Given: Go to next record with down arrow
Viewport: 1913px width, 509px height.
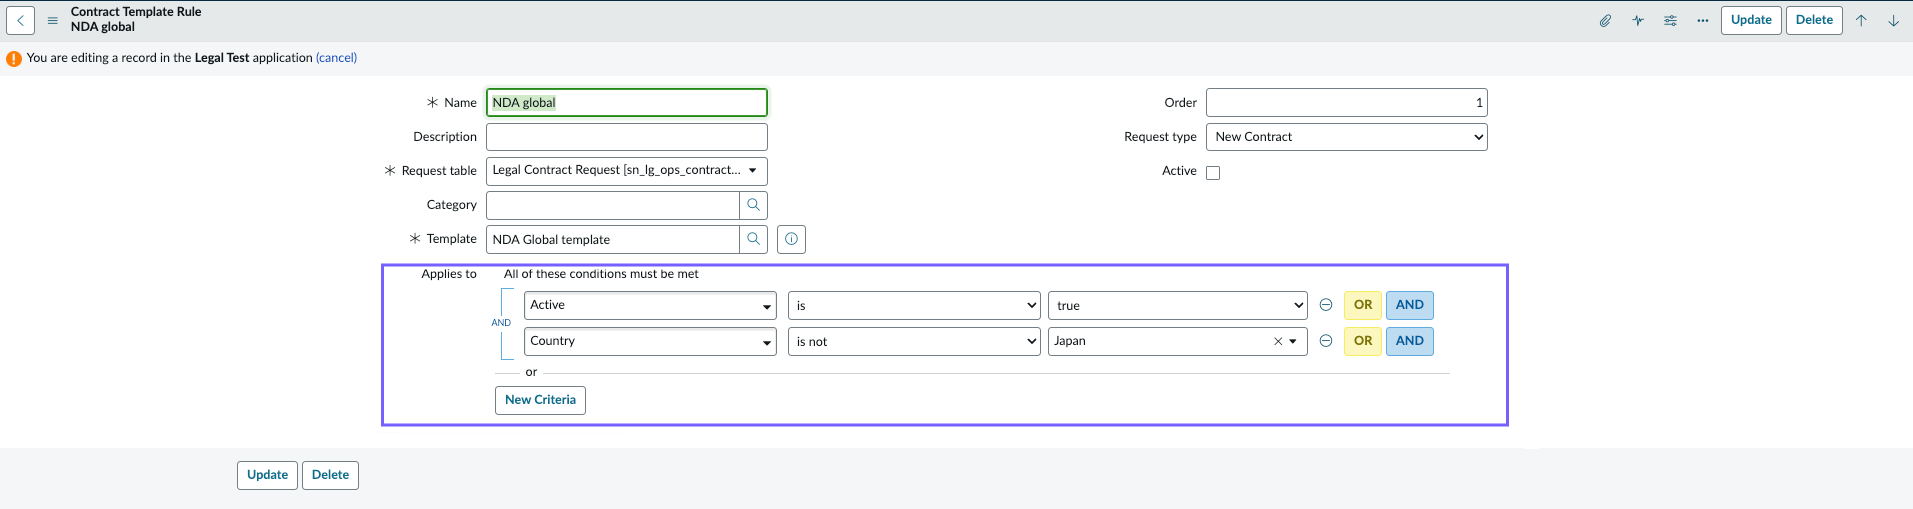Looking at the screenshot, I should click(1893, 20).
